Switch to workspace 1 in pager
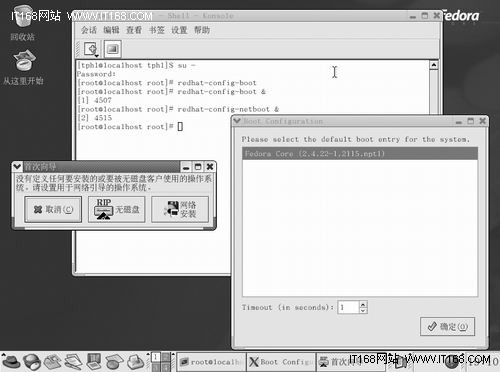This screenshot has height=372, width=500. pyautogui.click(x=156, y=357)
